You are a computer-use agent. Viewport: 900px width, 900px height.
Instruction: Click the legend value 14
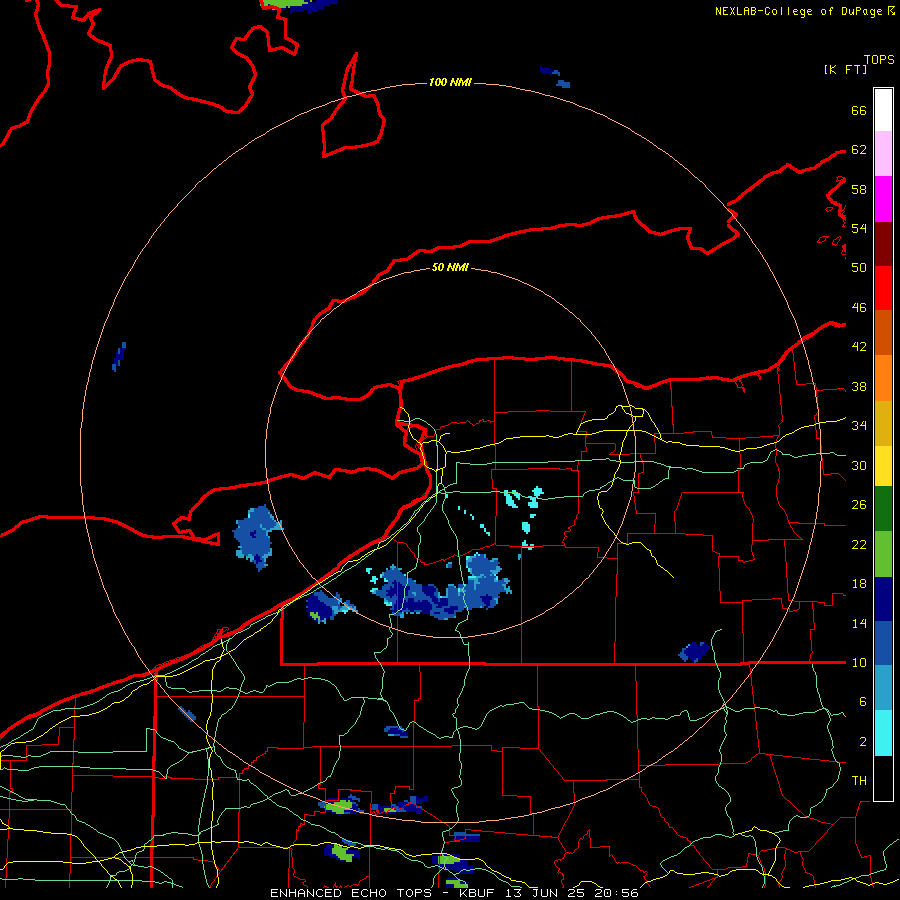[x=859, y=623]
